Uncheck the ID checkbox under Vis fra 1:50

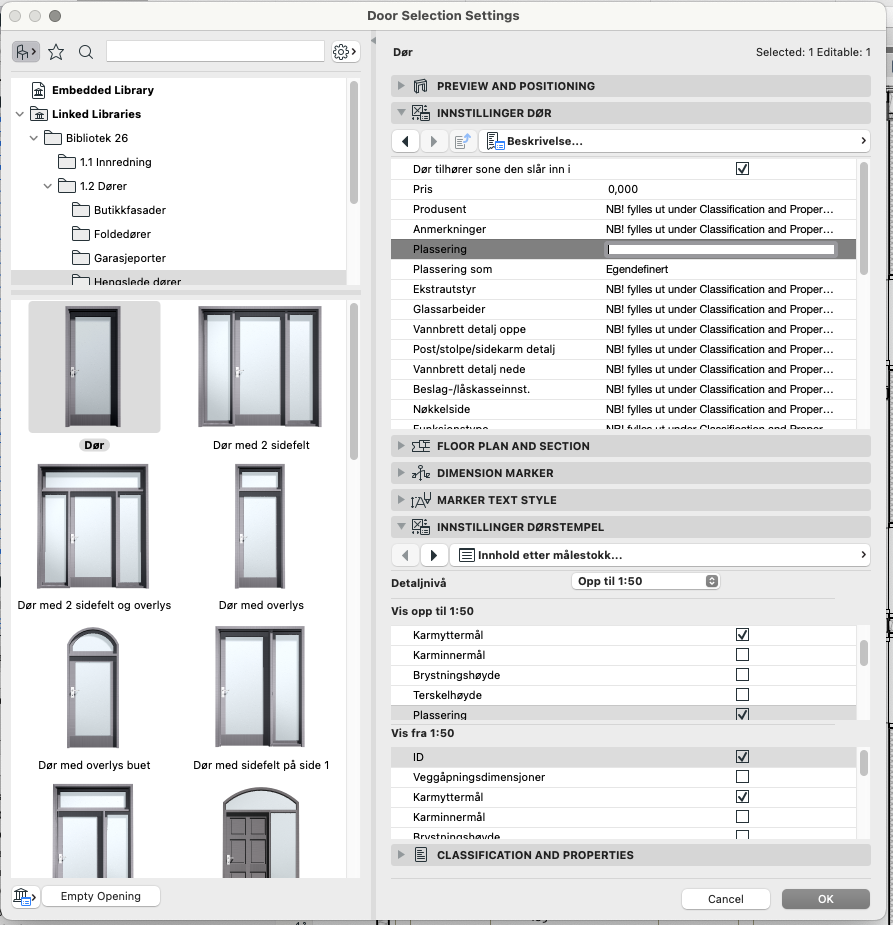pyautogui.click(x=742, y=757)
